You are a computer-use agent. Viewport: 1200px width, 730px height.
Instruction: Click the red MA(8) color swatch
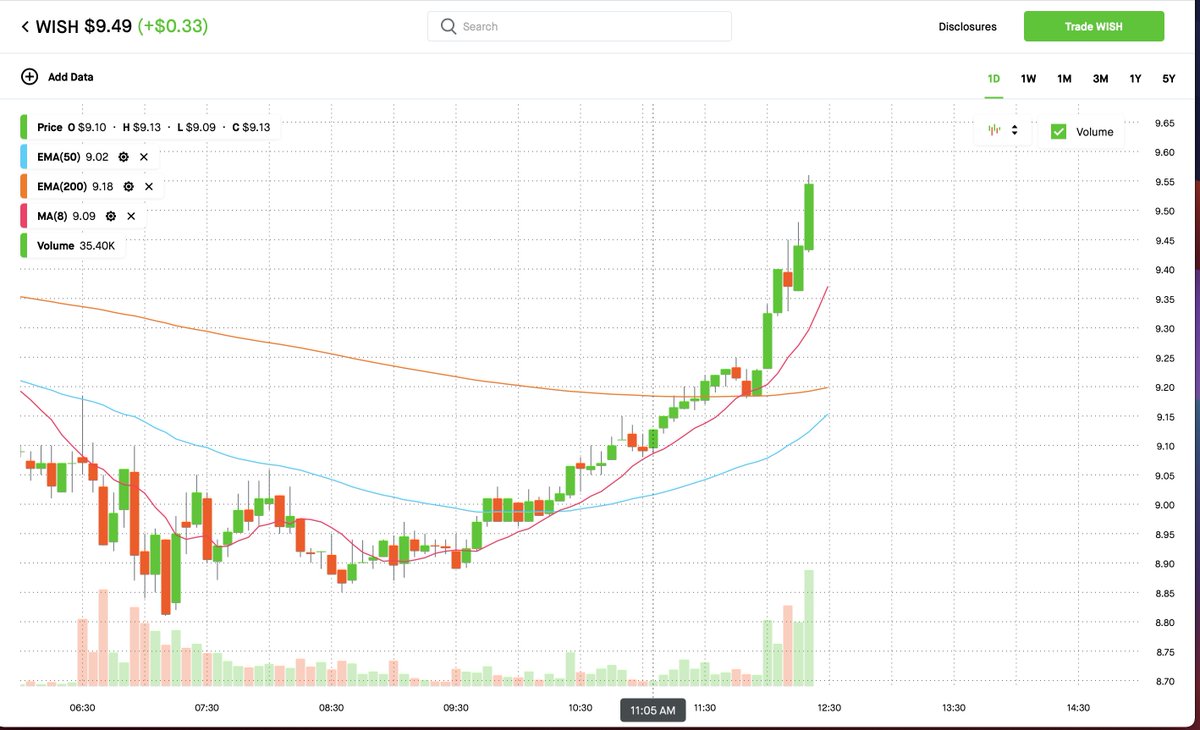(23, 216)
